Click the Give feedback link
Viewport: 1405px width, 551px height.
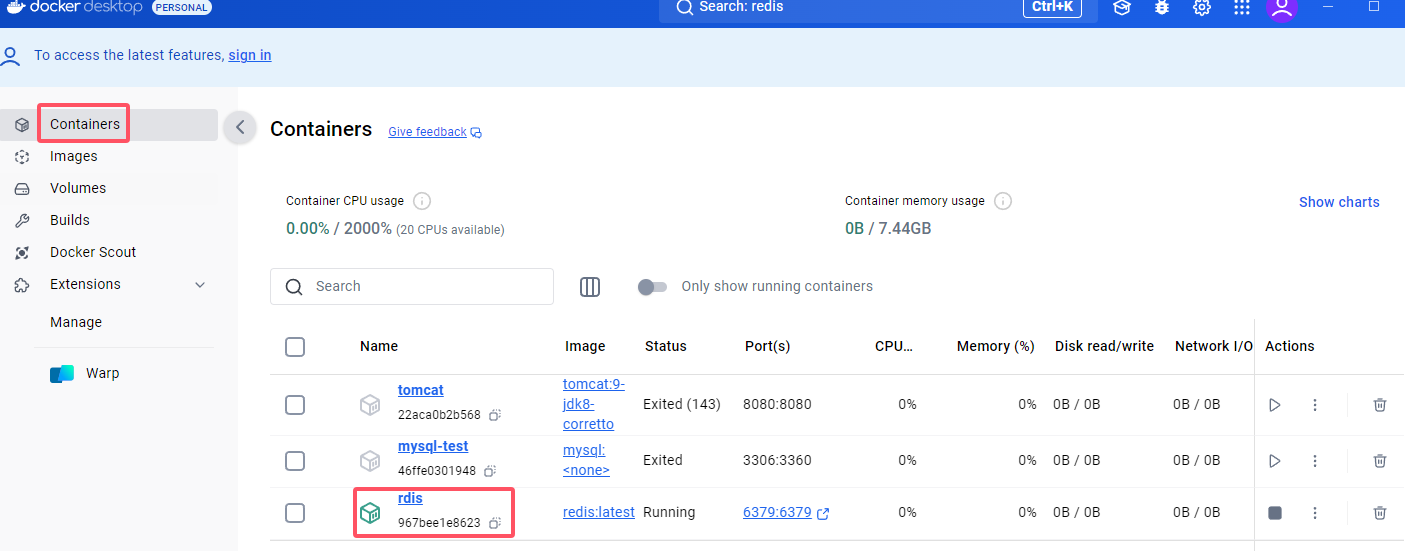pos(427,132)
